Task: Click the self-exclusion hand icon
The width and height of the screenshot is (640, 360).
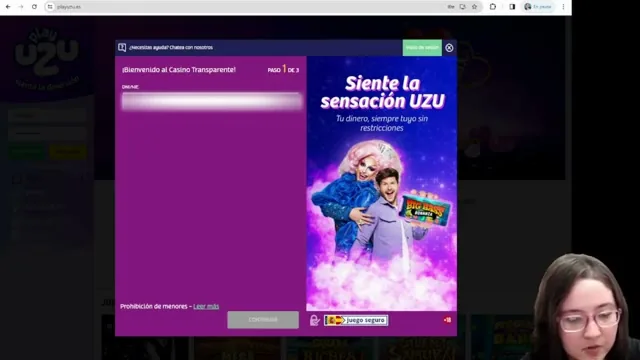Action: 315,320
